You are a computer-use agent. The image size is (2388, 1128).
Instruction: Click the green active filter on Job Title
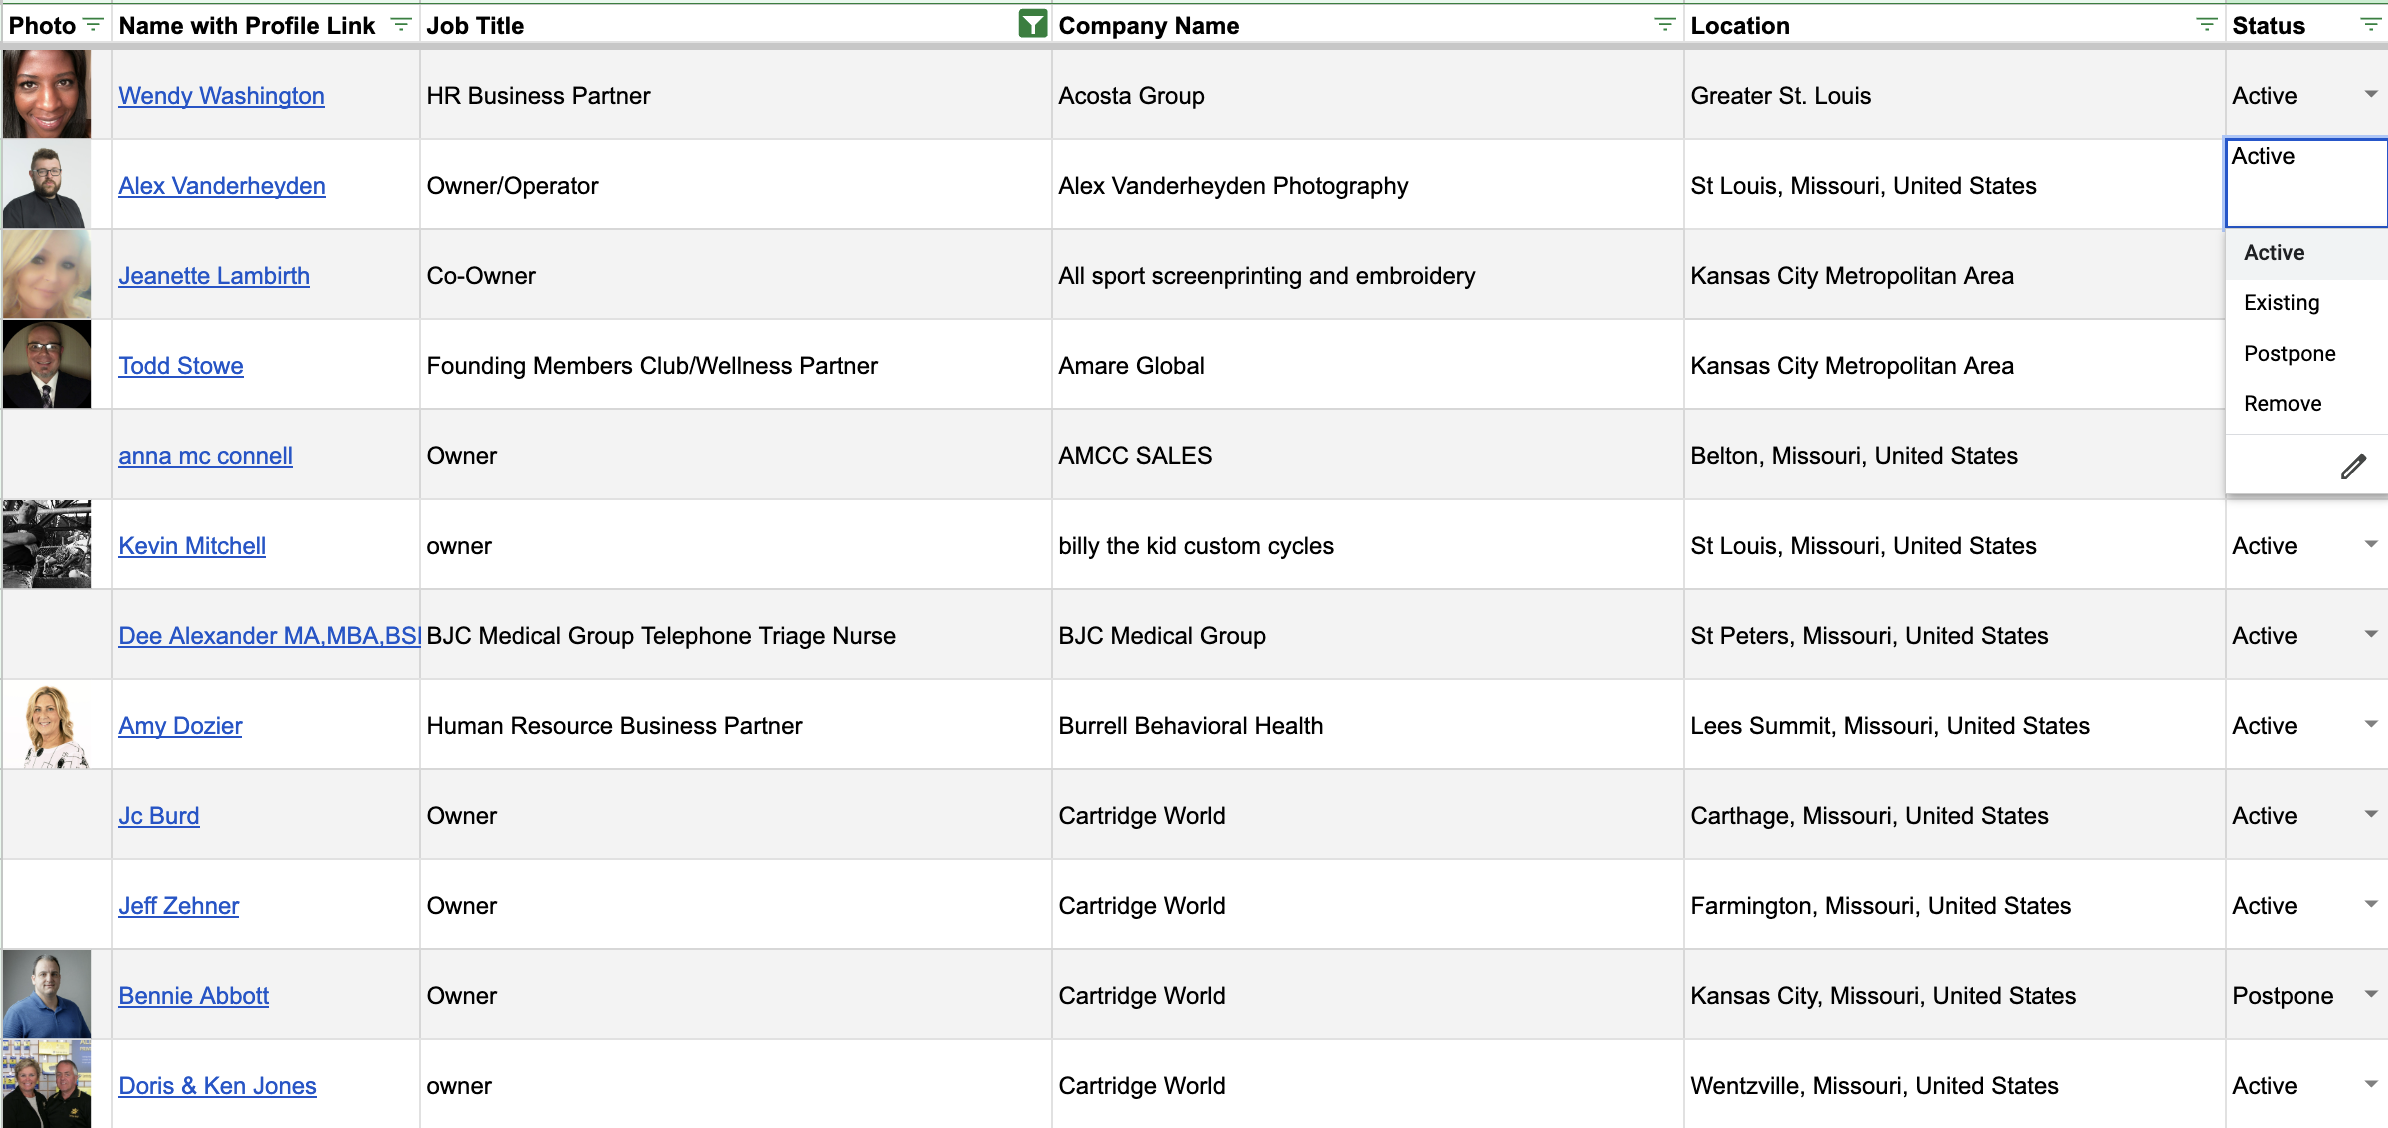click(x=1032, y=24)
